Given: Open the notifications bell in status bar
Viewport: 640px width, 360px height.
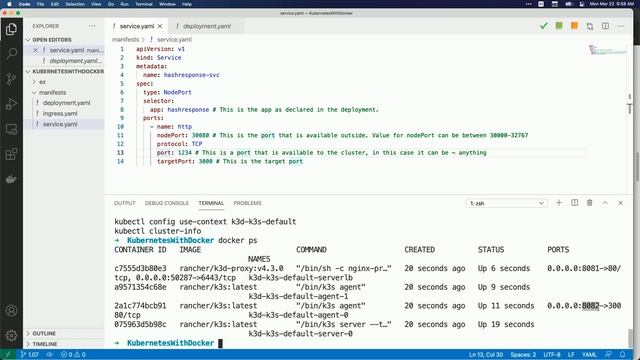Looking at the screenshot, I should (x=622, y=355).
